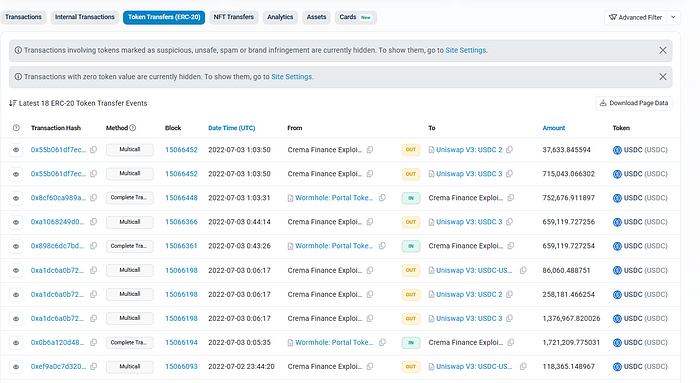Select date 2022-07-02 23:44:20
Image resolution: width=700 pixels, height=383 pixels.
pos(241,366)
